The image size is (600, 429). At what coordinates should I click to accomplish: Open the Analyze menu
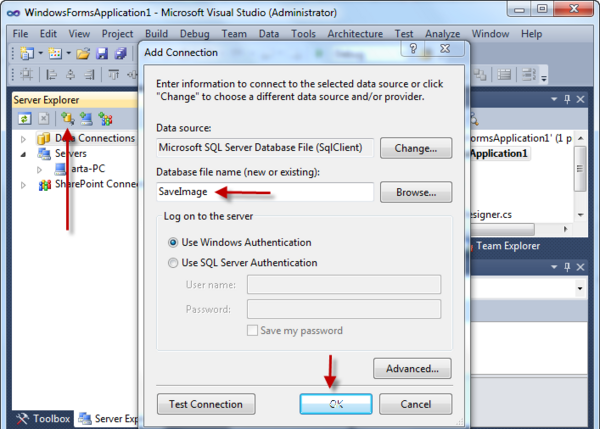tap(442, 34)
